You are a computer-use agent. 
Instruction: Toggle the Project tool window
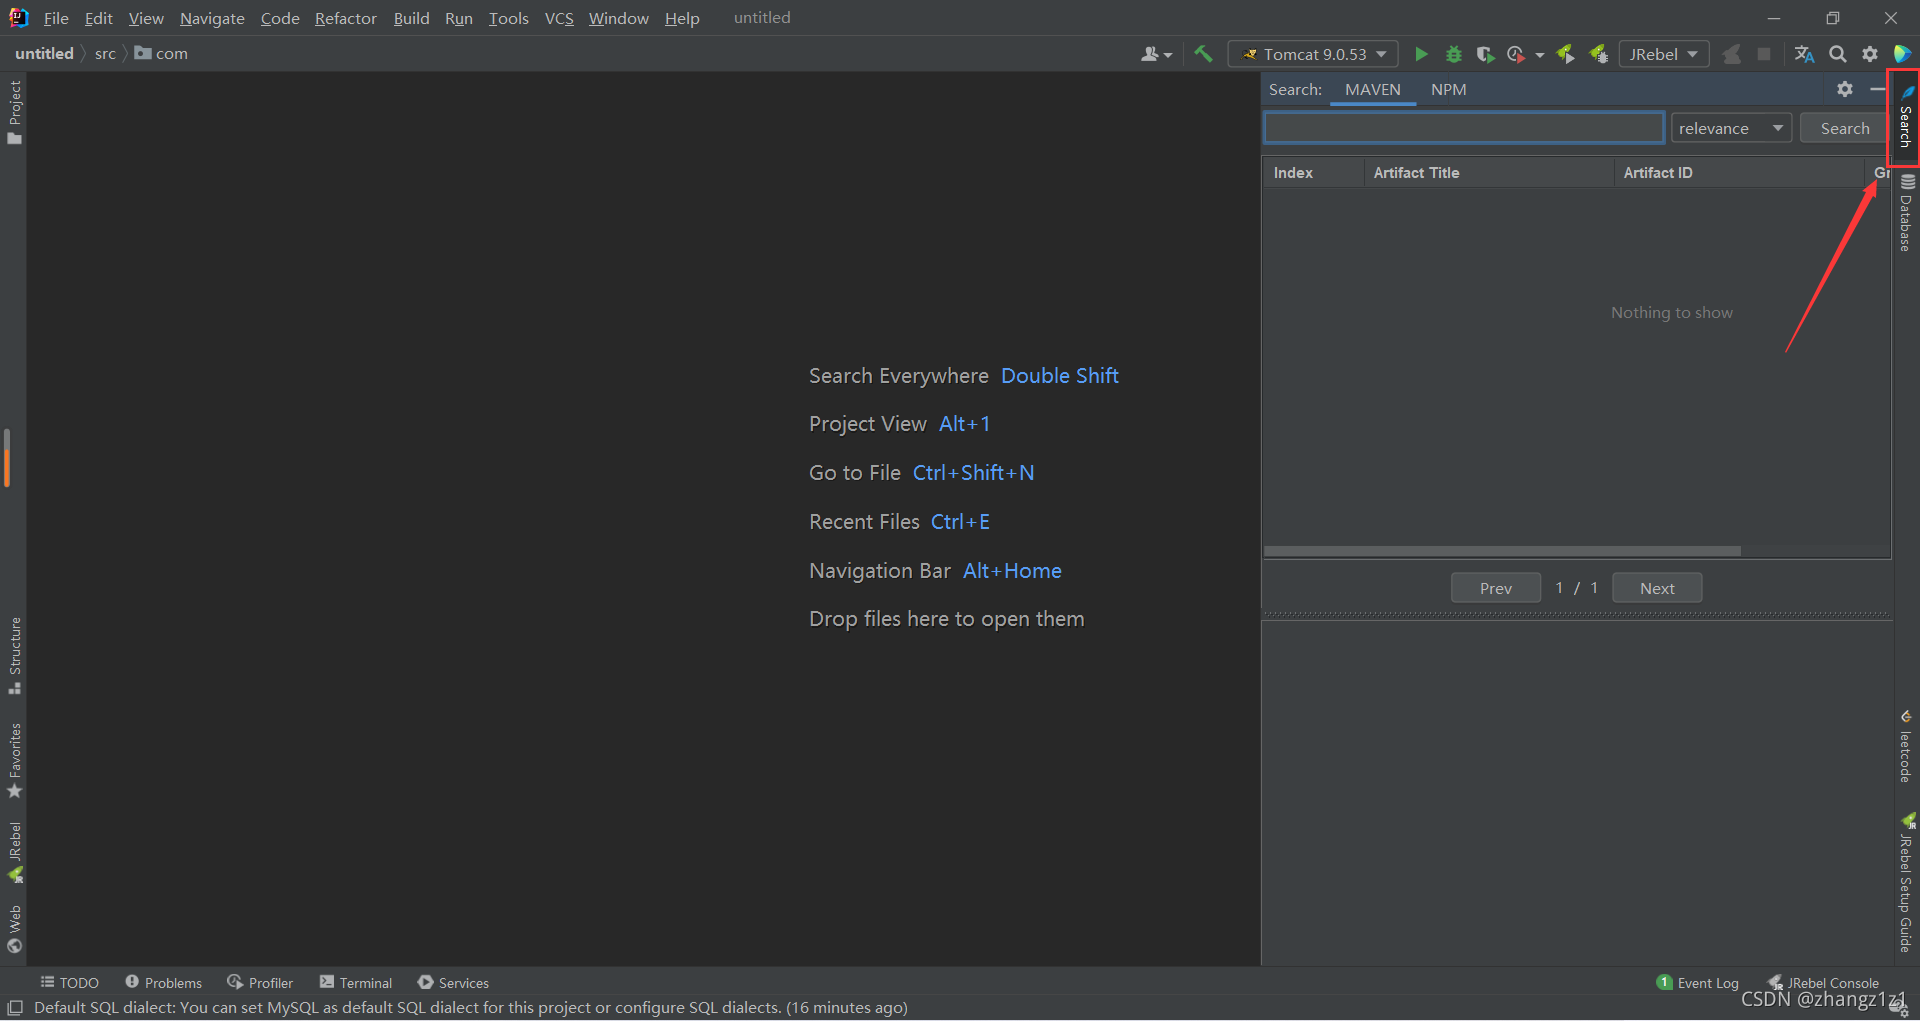coord(14,110)
